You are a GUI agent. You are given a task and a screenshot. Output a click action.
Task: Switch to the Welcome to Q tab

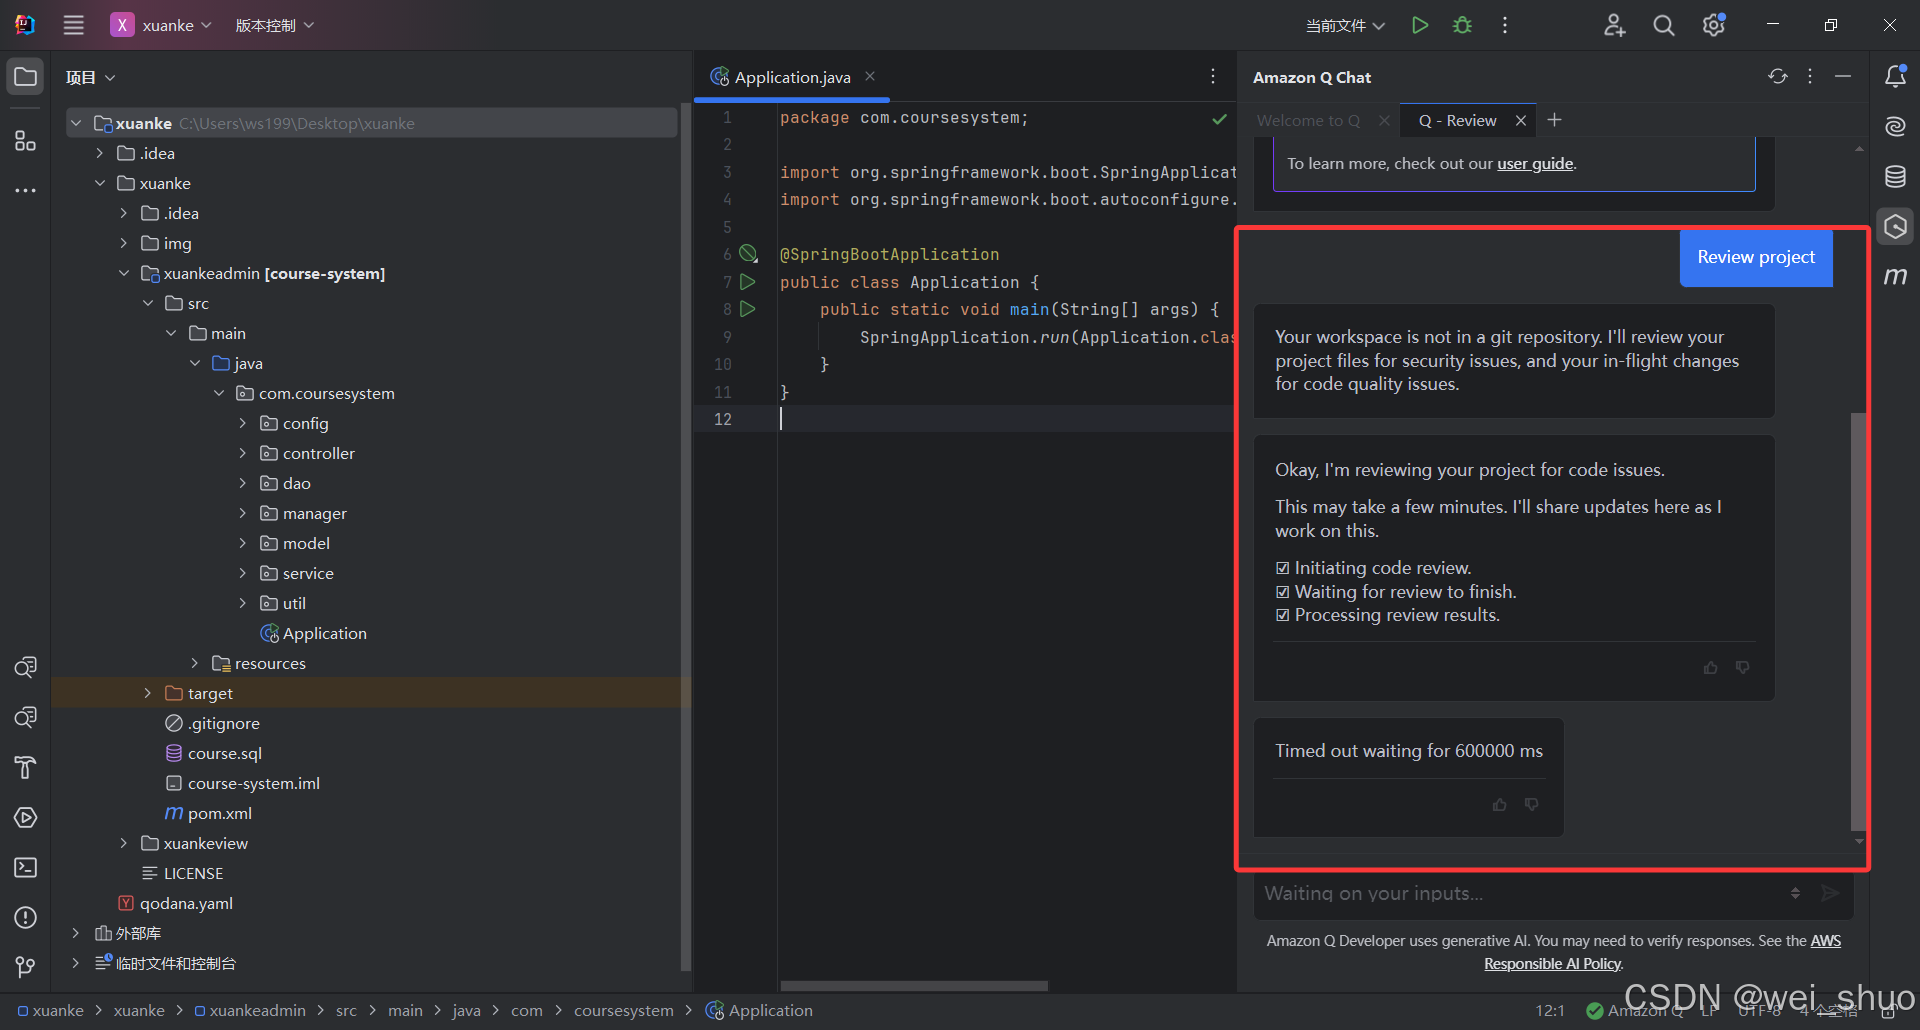tap(1308, 120)
